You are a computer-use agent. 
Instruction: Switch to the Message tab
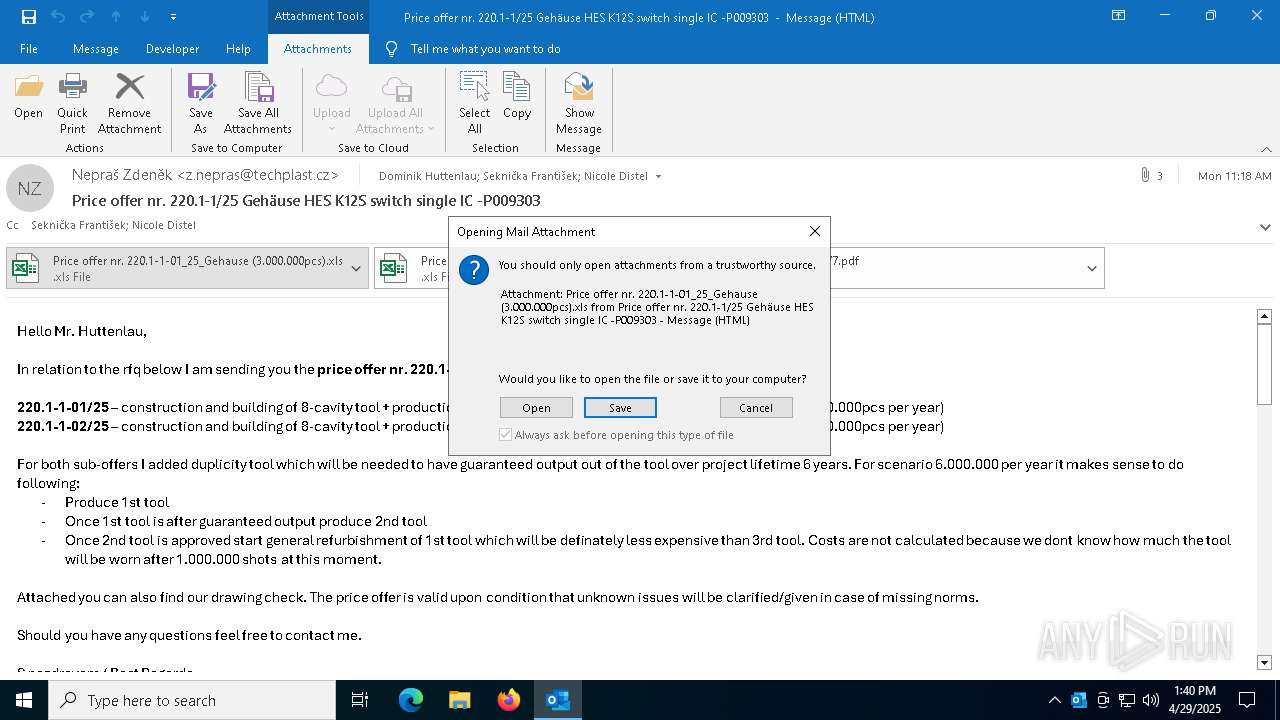[96, 49]
